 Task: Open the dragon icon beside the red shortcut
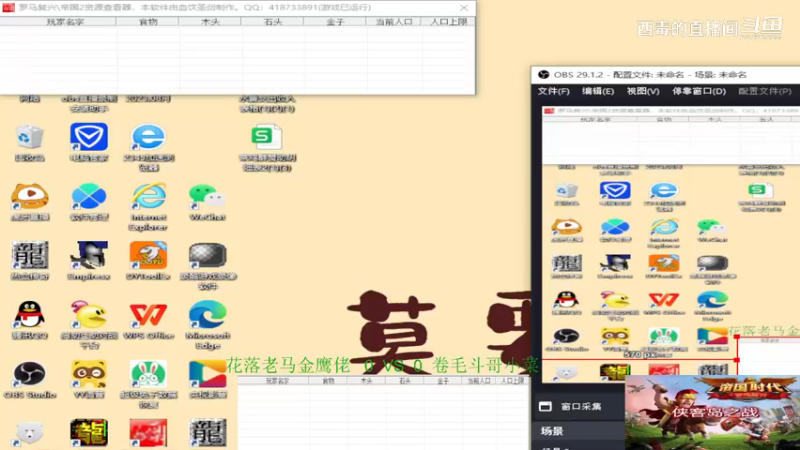pos(207,433)
